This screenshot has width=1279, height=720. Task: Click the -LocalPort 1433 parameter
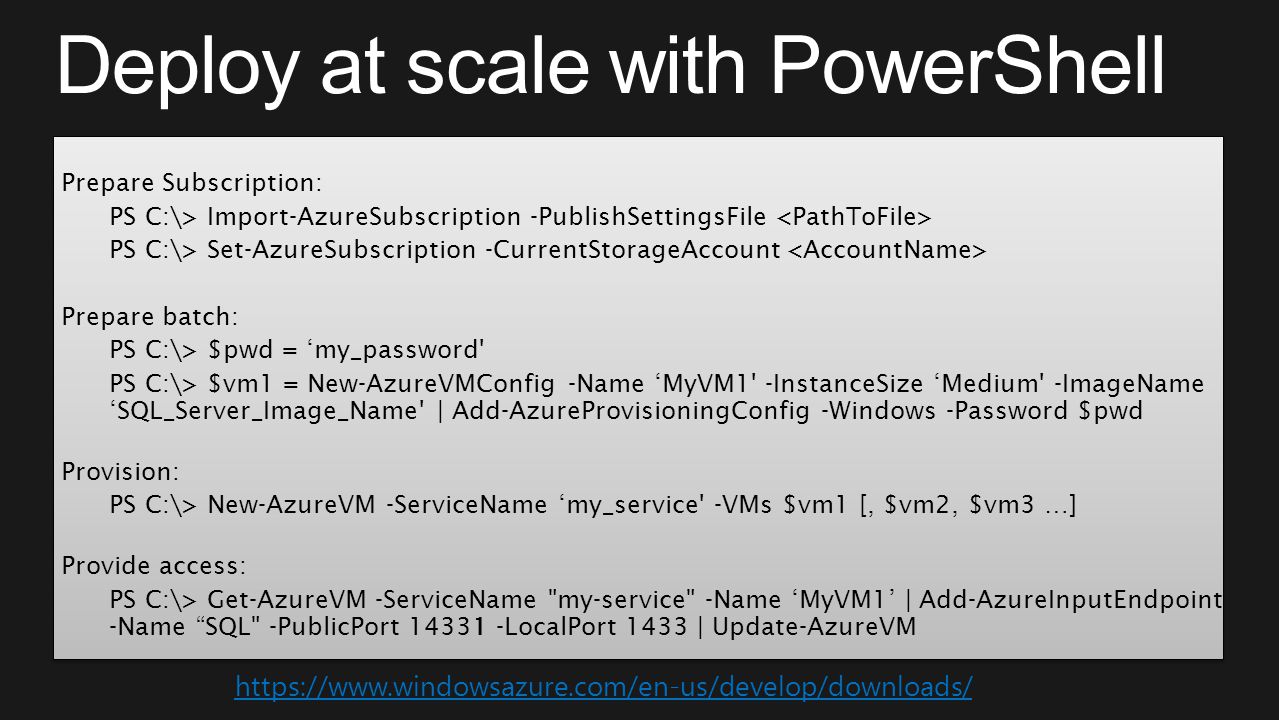(591, 627)
